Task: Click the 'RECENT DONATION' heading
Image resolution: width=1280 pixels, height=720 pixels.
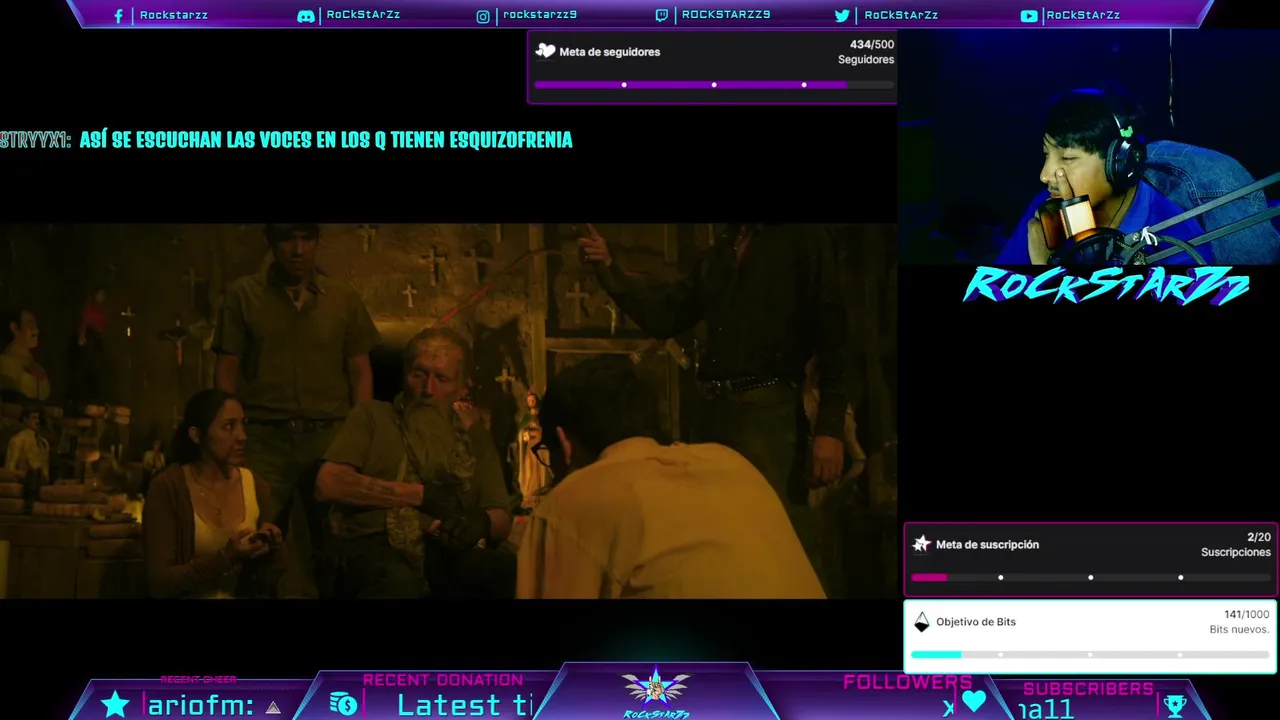Action: 443,680
